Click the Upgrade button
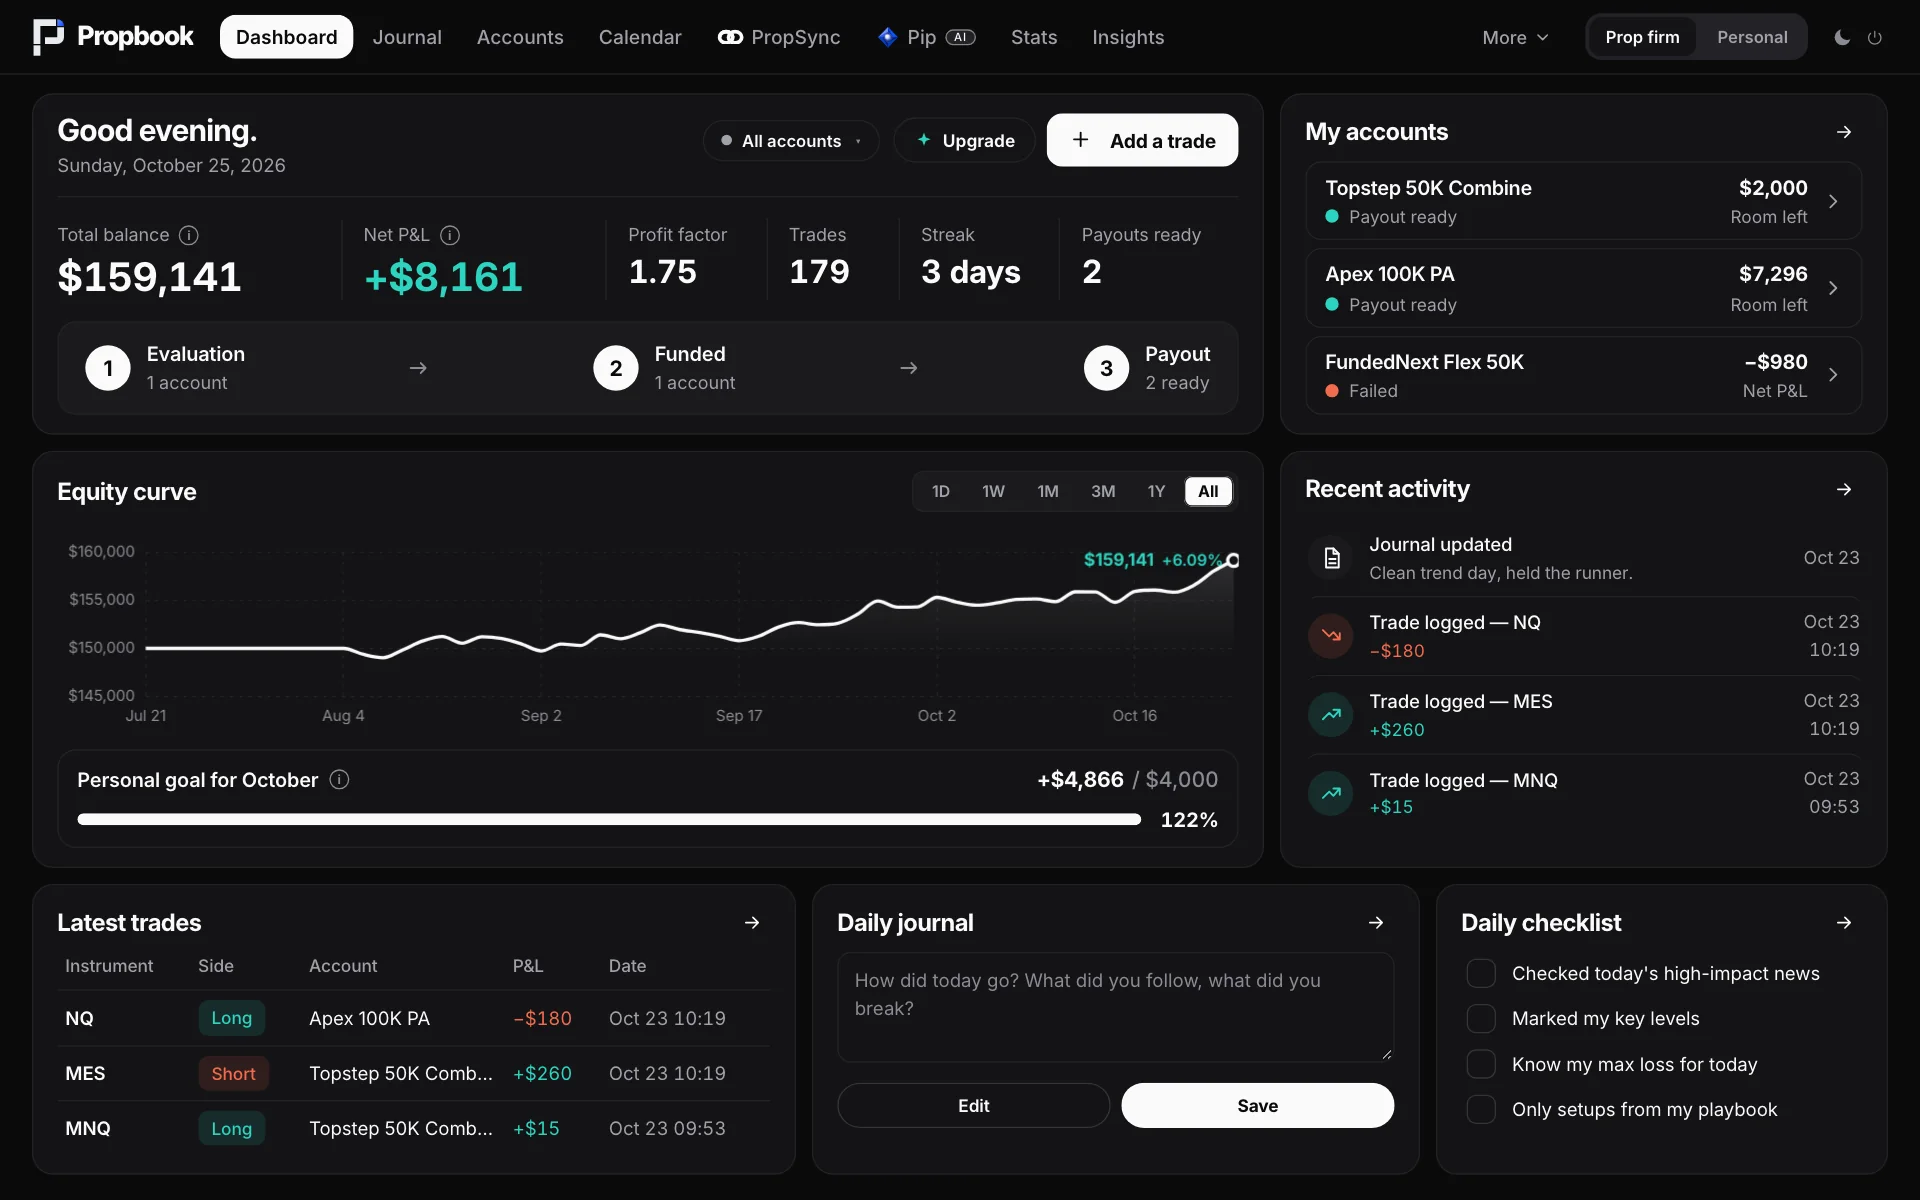This screenshot has width=1920, height=1200. tap(965, 141)
